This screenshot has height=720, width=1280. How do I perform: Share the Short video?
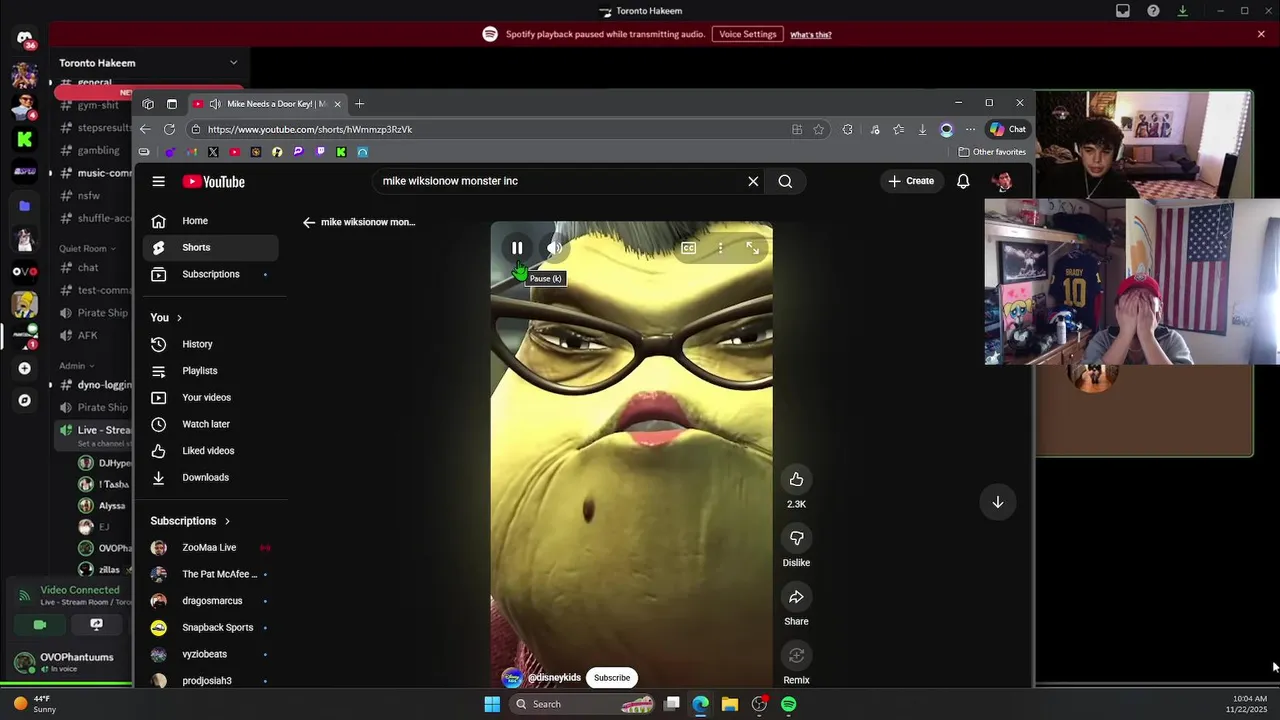tap(796, 597)
